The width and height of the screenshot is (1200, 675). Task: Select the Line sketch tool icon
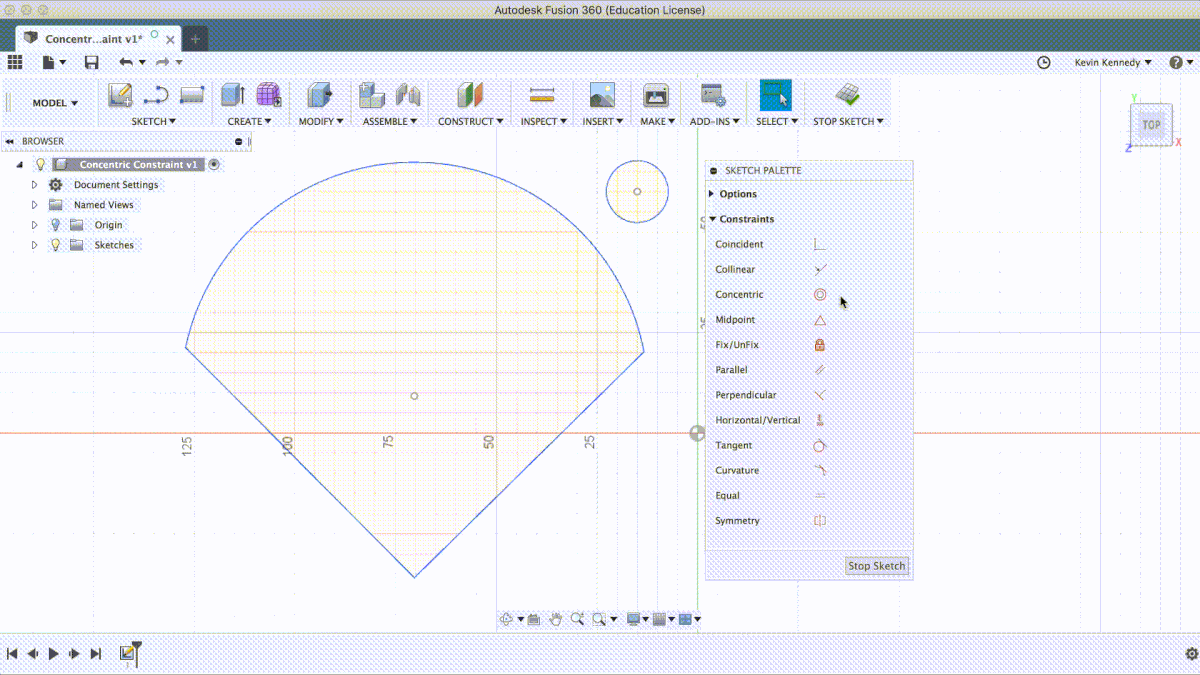click(156, 96)
